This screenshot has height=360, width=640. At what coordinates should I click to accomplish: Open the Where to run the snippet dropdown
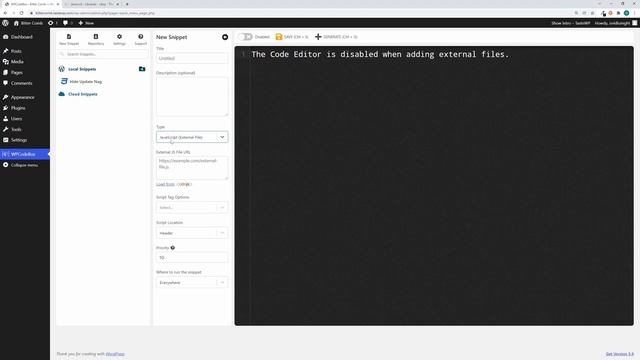pos(192,282)
